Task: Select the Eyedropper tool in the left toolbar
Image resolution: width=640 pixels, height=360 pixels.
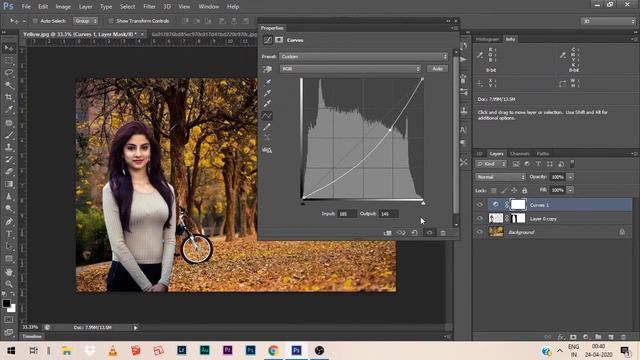Action: click(9, 109)
